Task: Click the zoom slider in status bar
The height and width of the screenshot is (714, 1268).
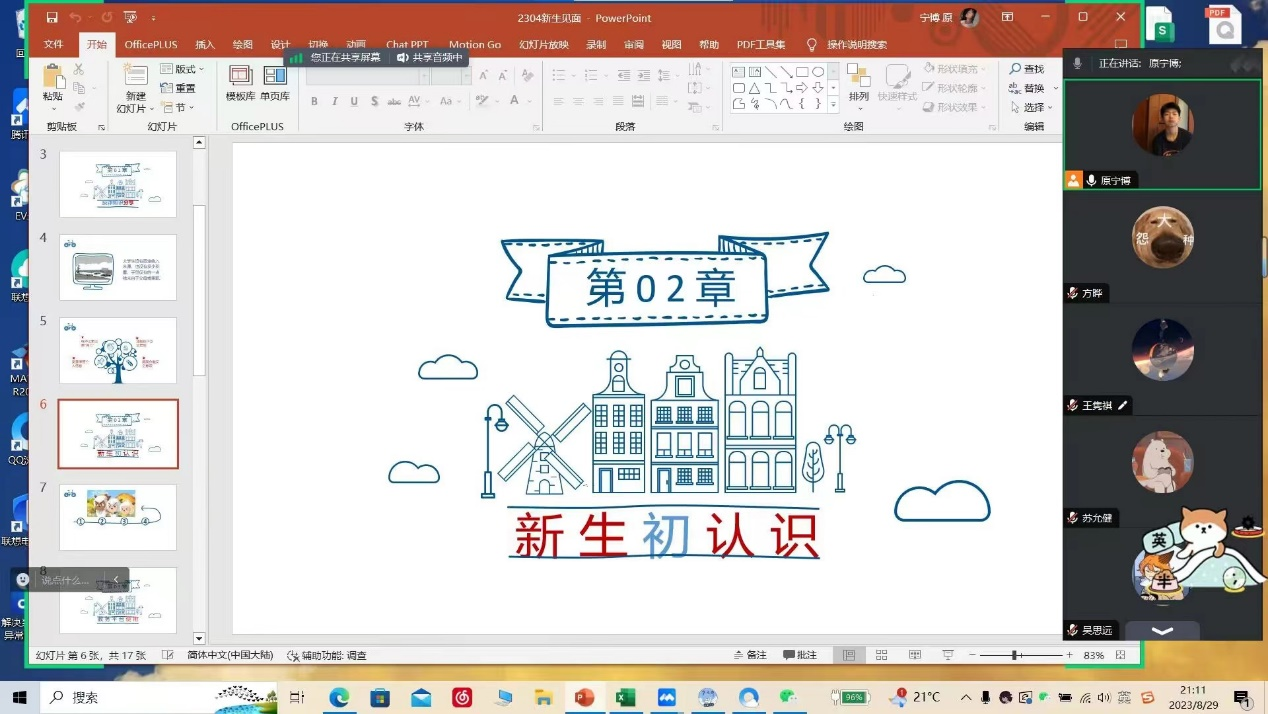Action: tap(1015, 655)
